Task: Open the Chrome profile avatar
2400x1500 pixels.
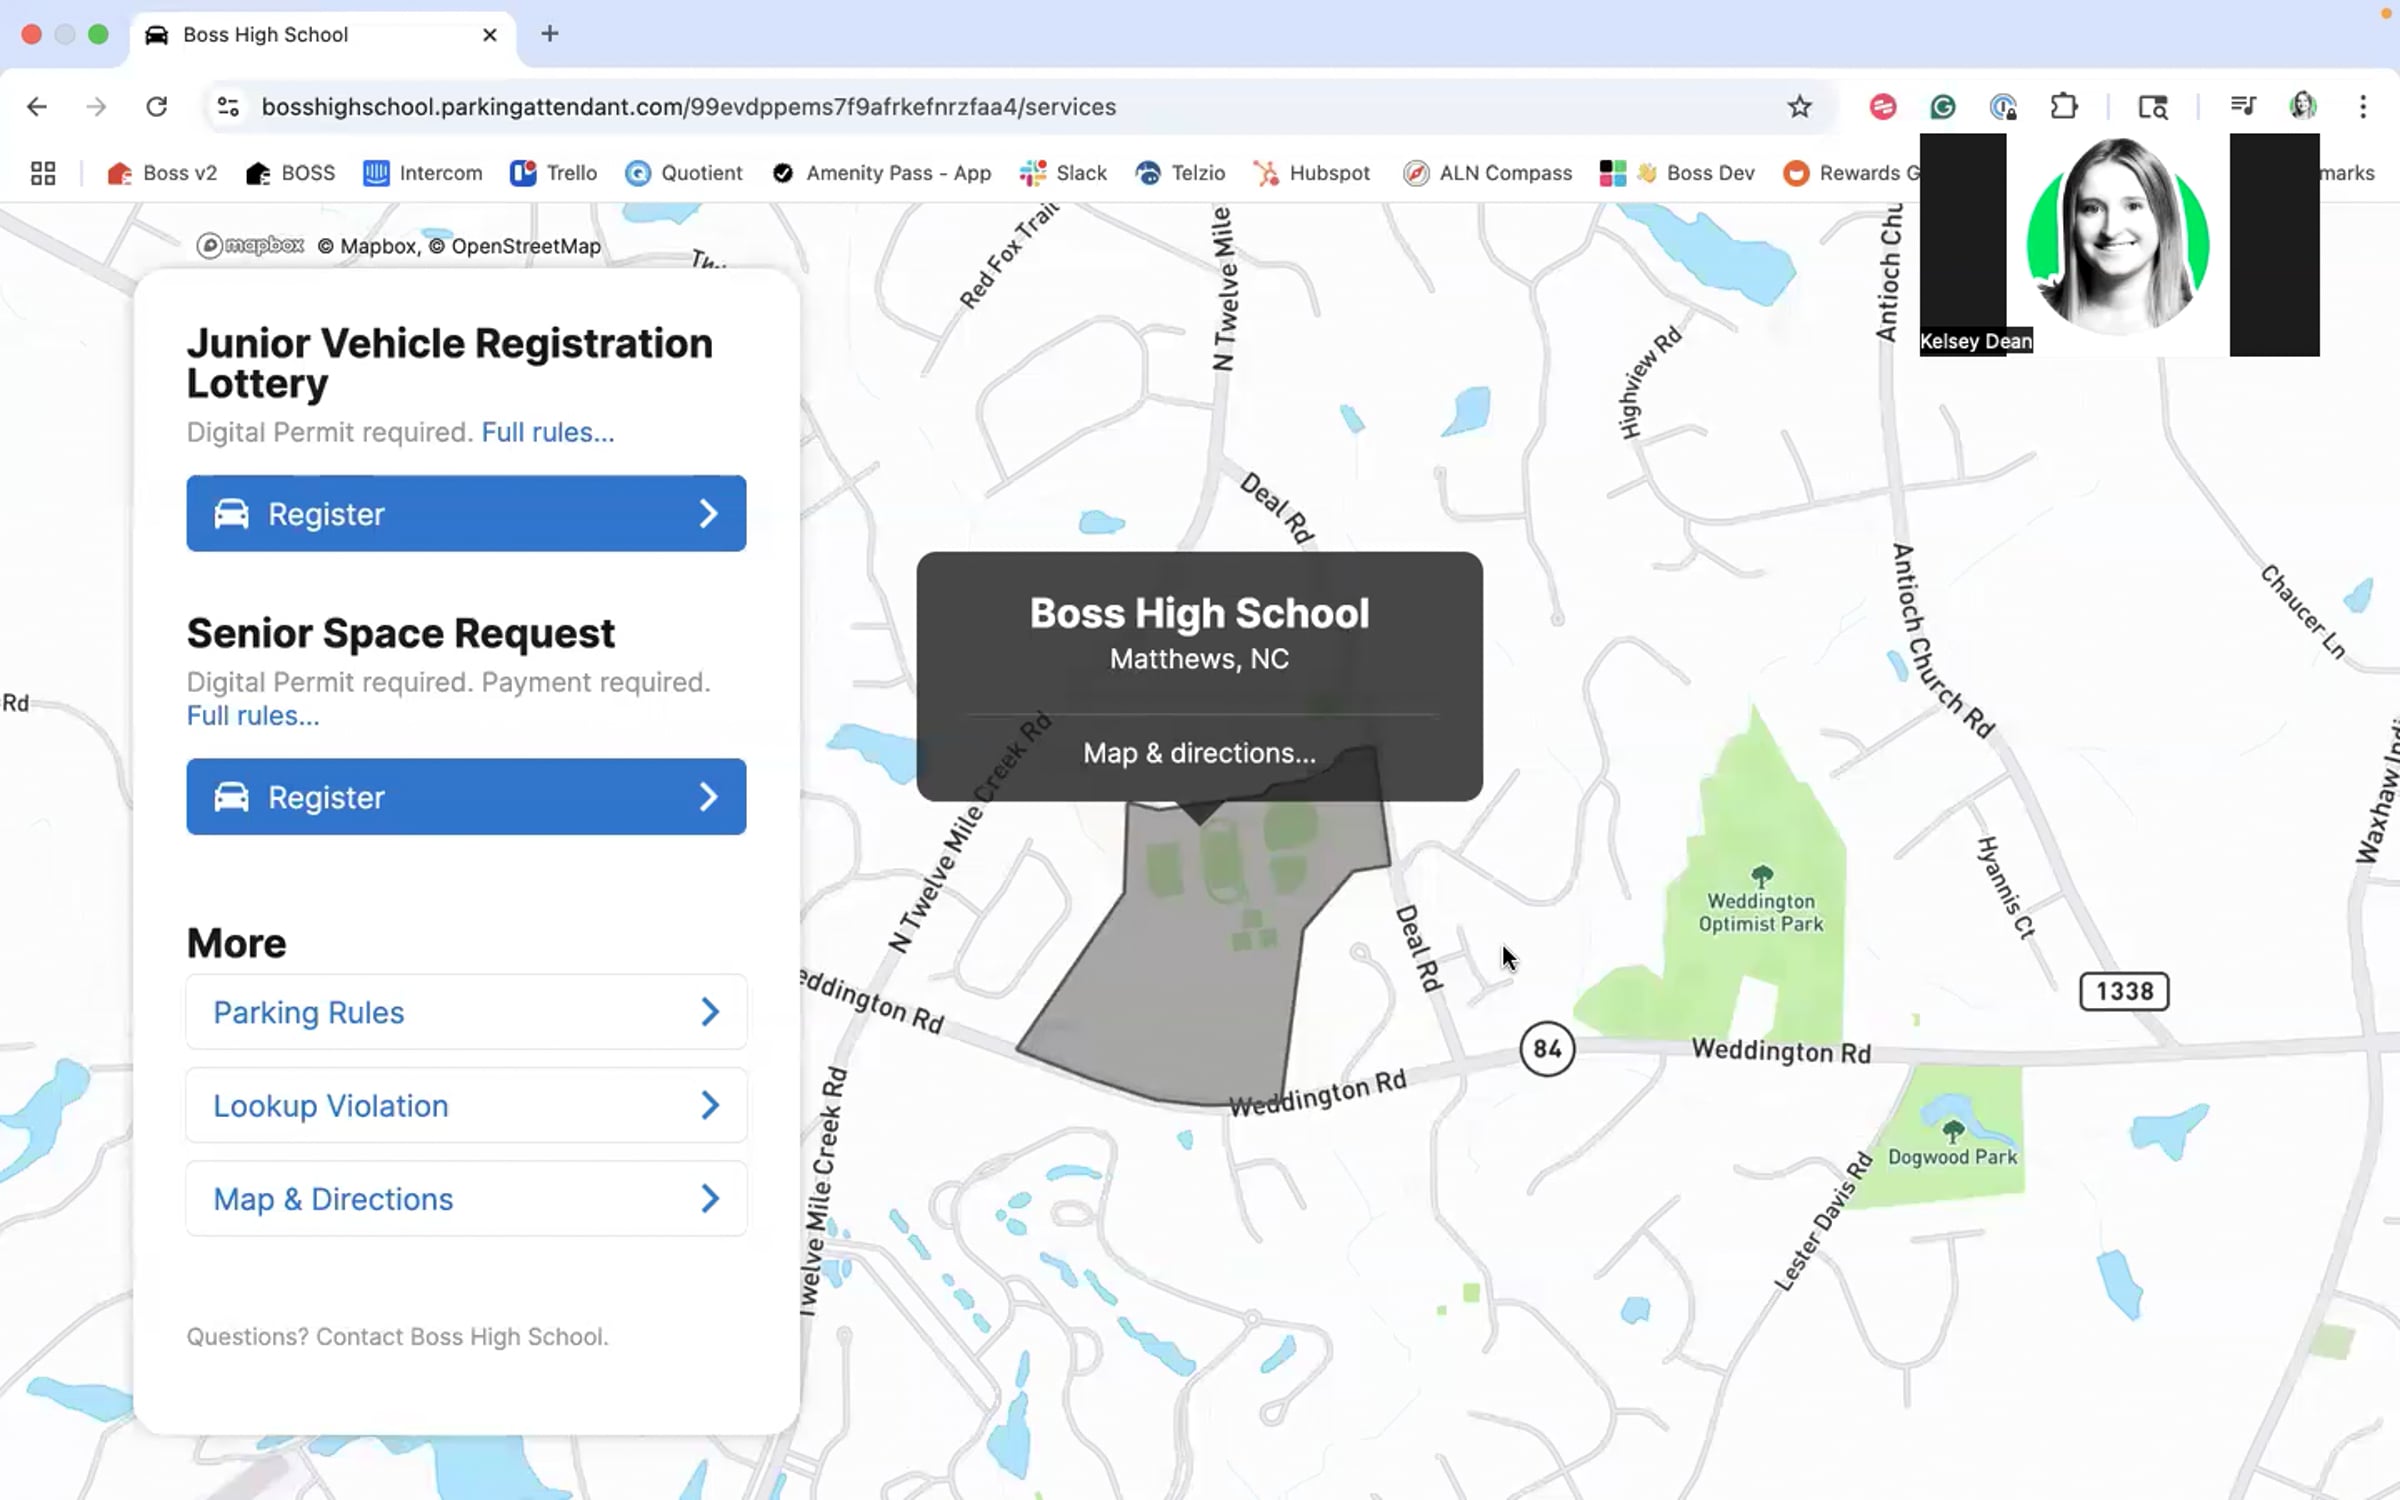Action: coord(2303,106)
